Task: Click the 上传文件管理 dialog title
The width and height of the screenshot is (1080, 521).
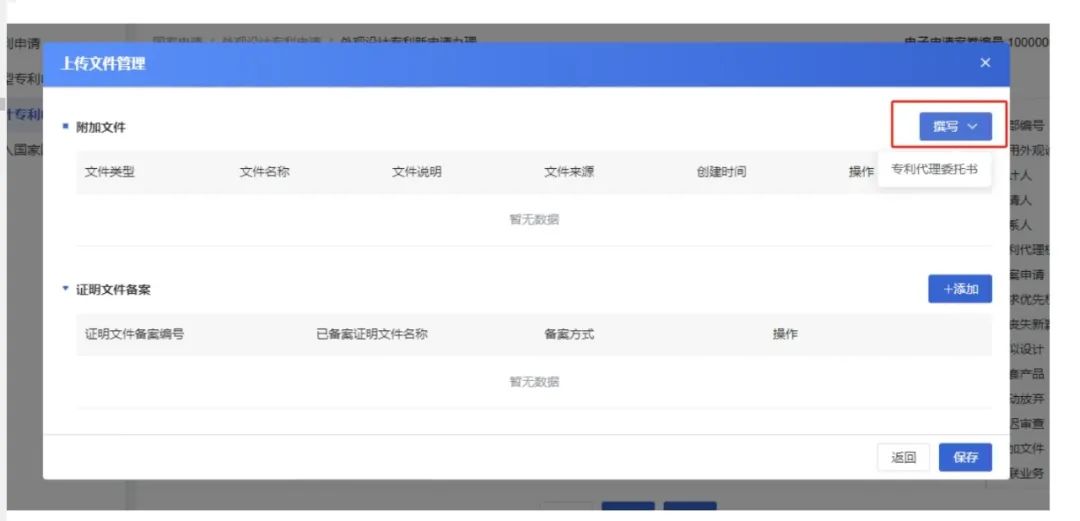Action: click(x=104, y=64)
